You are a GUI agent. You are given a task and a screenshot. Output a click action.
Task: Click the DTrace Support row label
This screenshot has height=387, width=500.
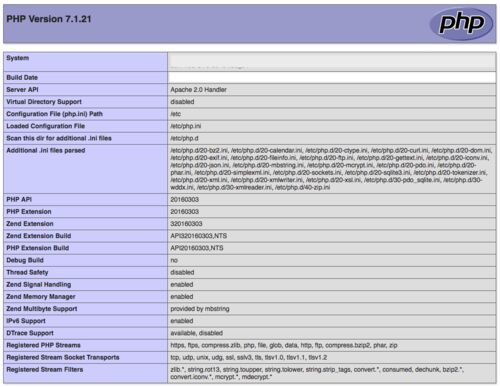click(x=30, y=333)
